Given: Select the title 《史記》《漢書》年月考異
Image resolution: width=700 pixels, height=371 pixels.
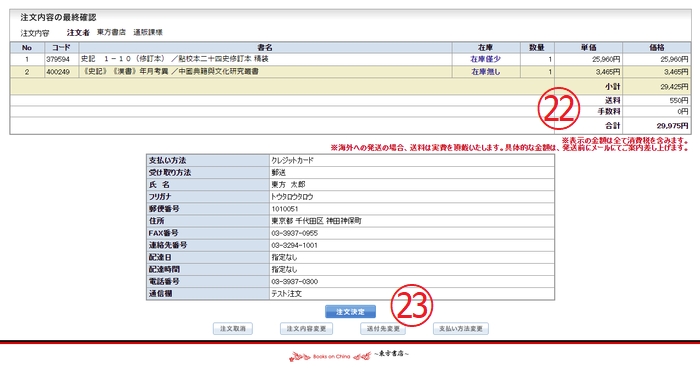Looking at the screenshot, I should [x=170, y=71].
